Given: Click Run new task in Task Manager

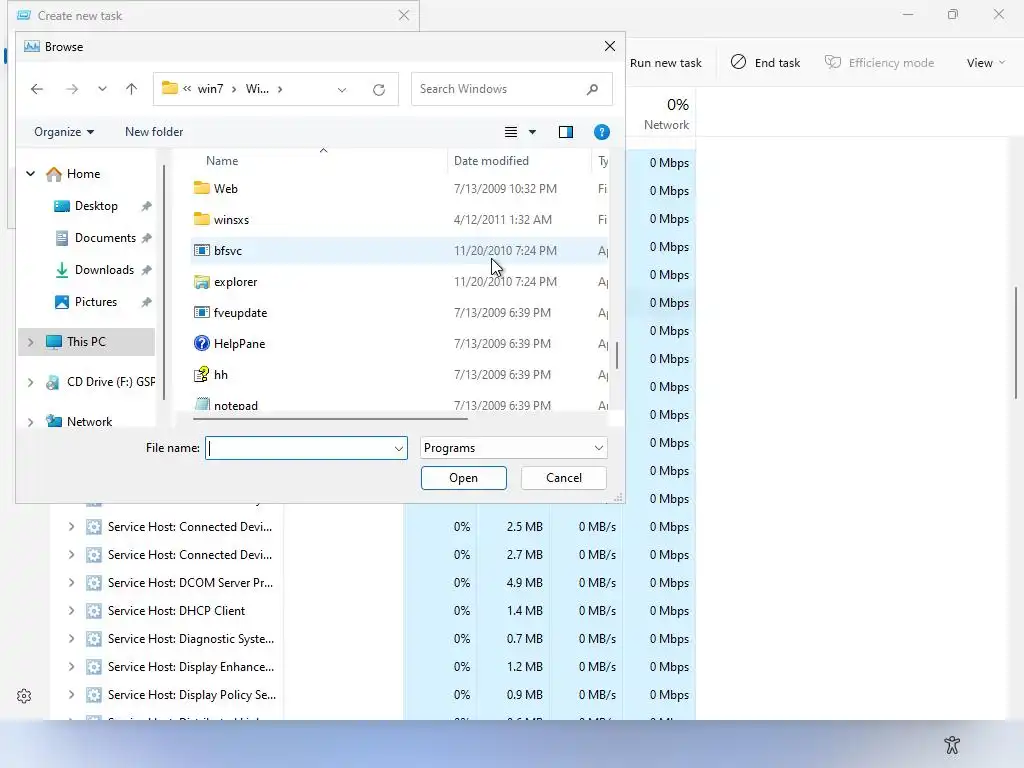Looking at the screenshot, I should point(665,63).
